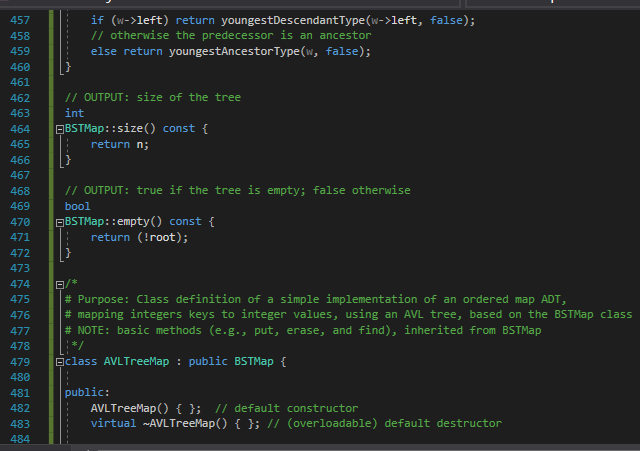Click the '# mapping integers keys' comment line

tap(349, 315)
